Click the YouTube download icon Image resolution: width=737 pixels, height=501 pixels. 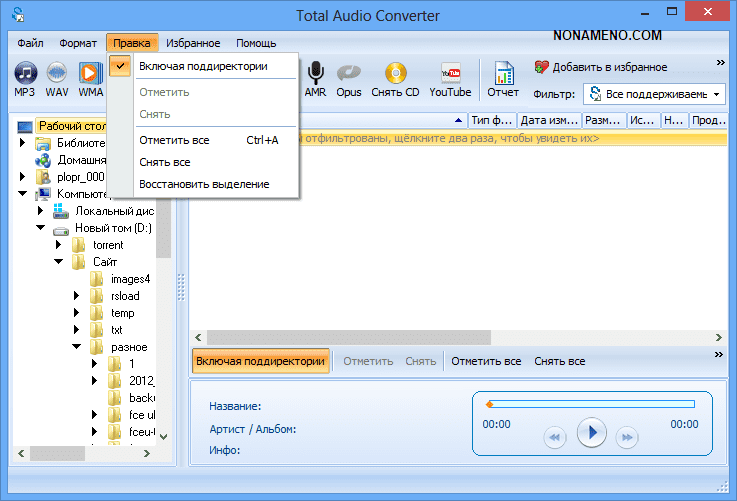coord(450,78)
